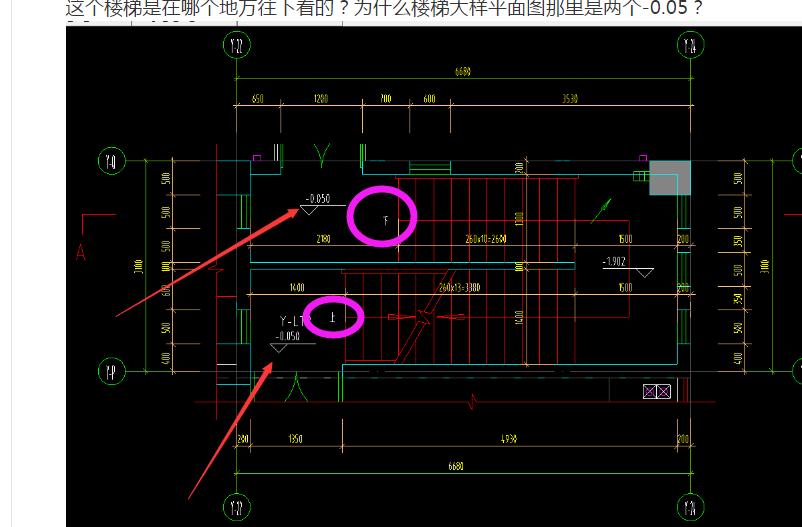
Task: Click the 600 dimension in top row
Action: pyautogui.click(x=430, y=99)
